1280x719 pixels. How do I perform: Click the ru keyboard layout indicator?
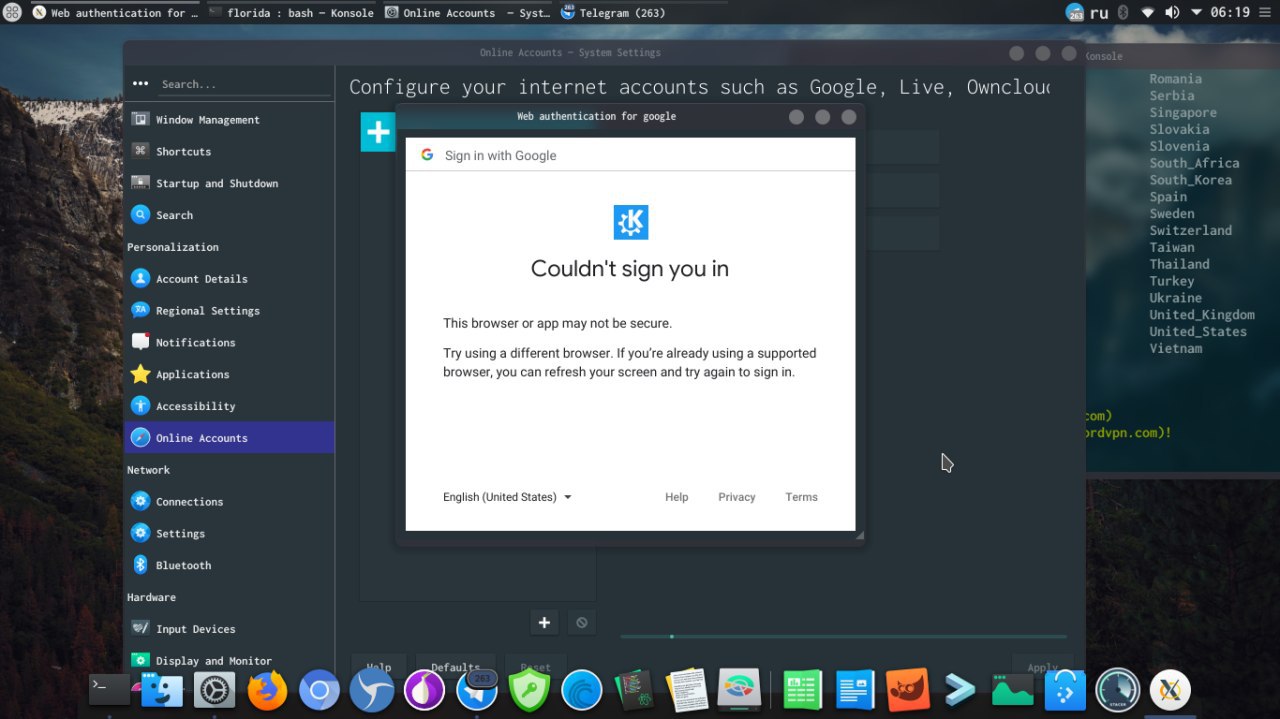click(x=1099, y=13)
